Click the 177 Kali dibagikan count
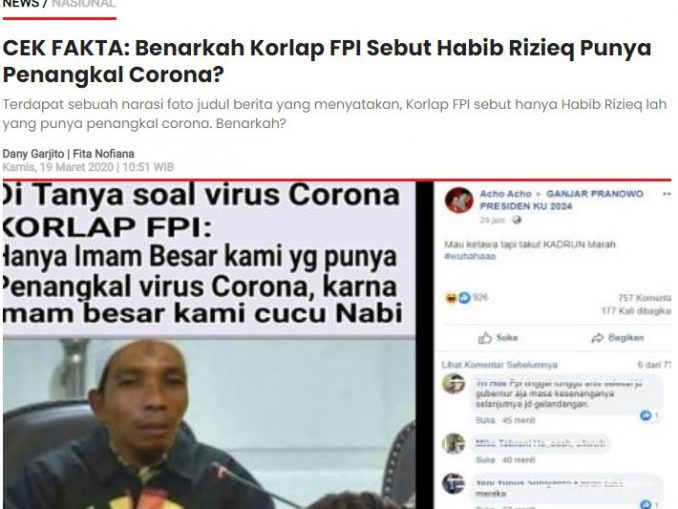Screen dimensions: 678x509 pyautogui.click(x=636, y=311)
